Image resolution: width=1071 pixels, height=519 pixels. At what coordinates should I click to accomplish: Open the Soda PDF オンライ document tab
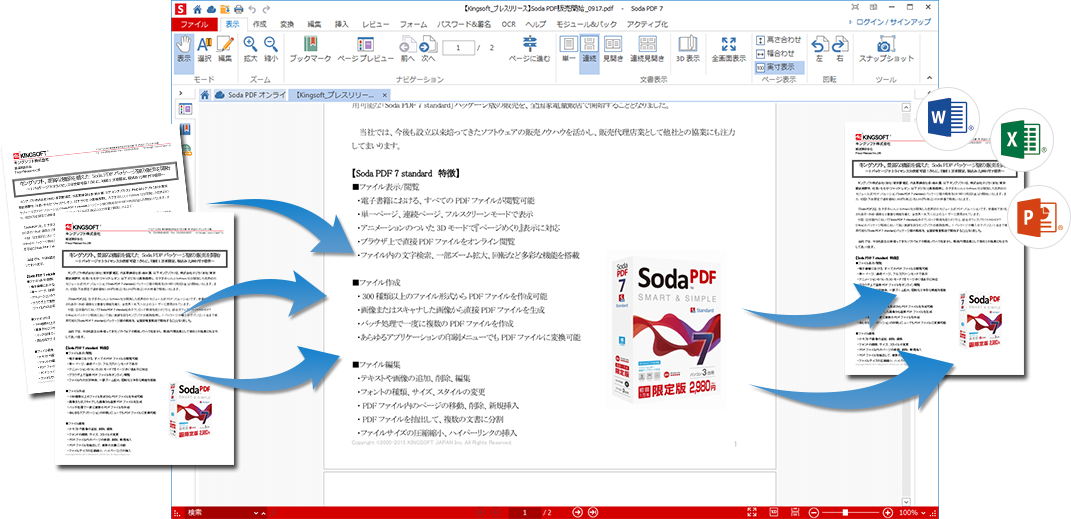tap(250, 95)
